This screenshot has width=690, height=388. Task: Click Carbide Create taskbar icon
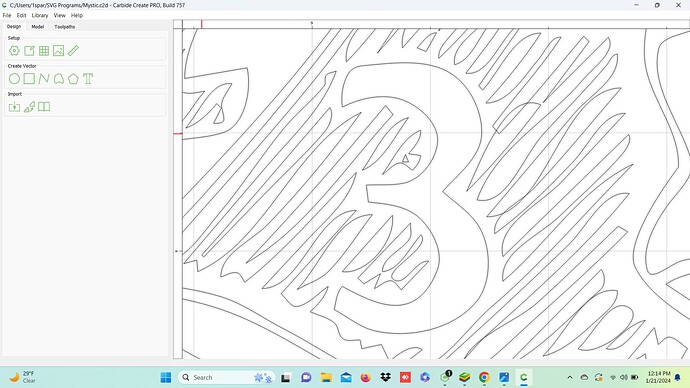coord(524,377)
